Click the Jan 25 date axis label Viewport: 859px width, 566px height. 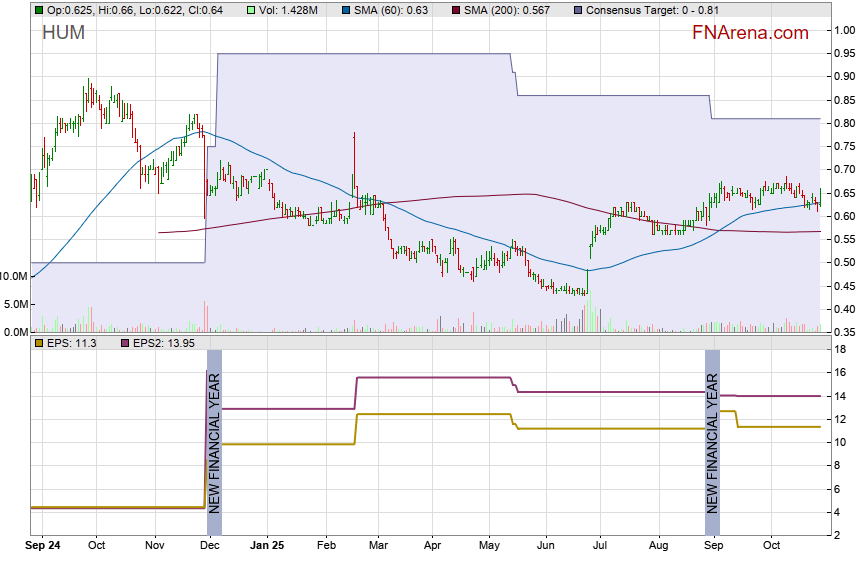266,547
